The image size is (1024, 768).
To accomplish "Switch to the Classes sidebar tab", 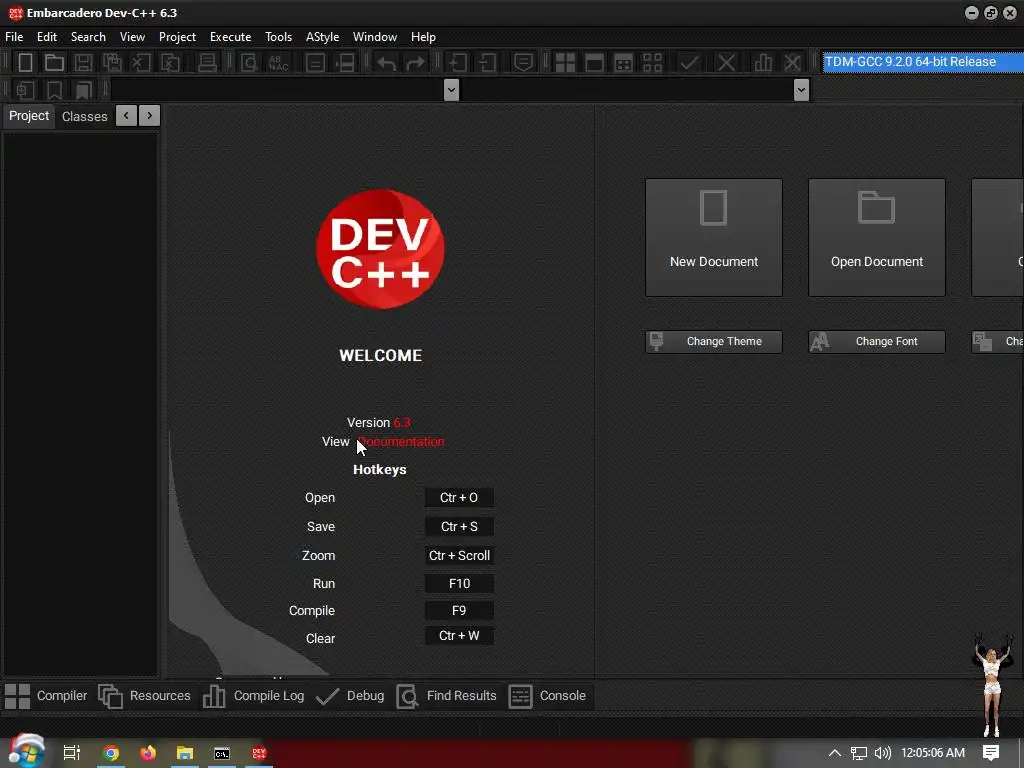I will click(84, 116).
